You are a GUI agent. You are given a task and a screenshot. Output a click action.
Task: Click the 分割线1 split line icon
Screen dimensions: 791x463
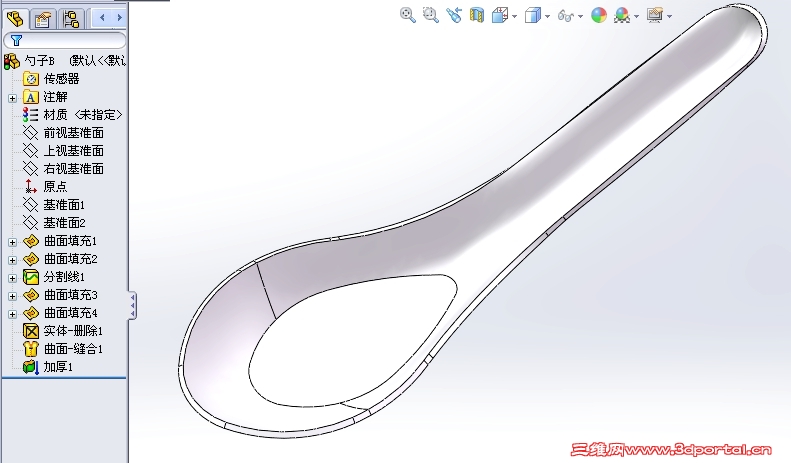tap(31, 277)
